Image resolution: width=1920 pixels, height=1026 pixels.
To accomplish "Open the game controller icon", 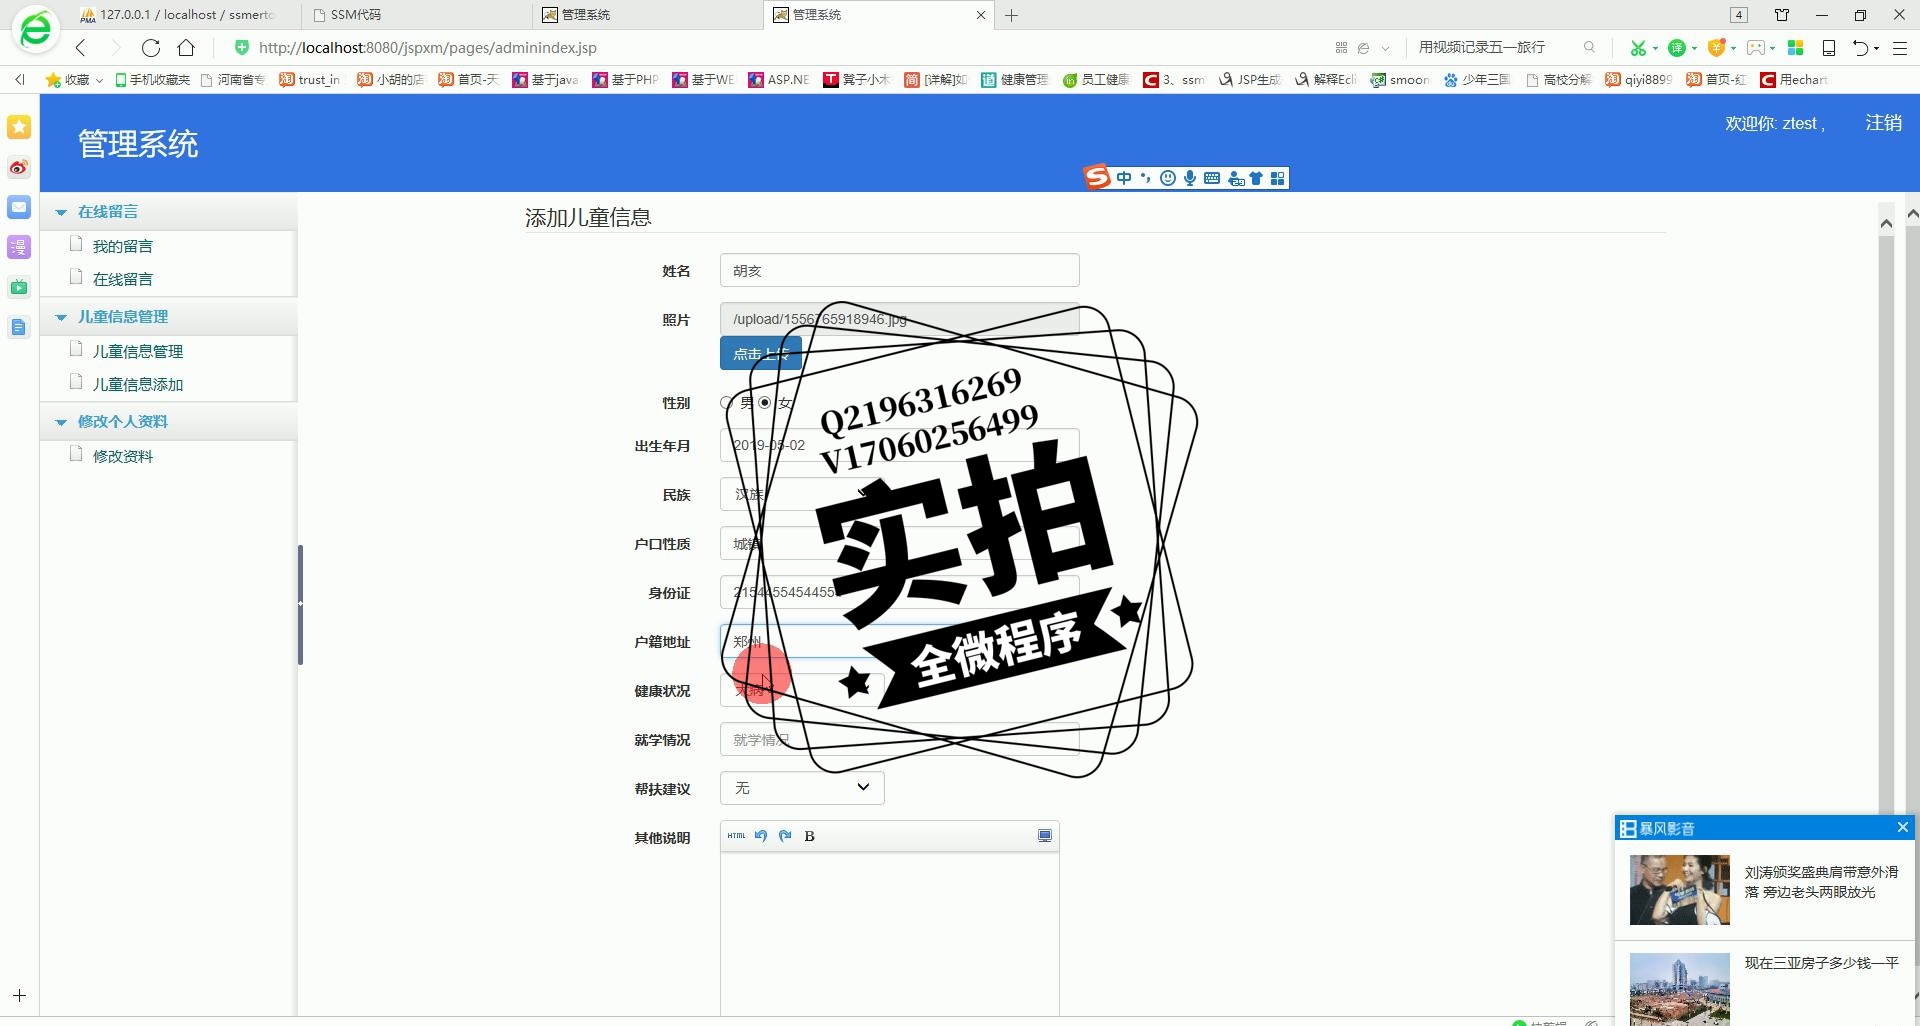I will pos(1755,47).
